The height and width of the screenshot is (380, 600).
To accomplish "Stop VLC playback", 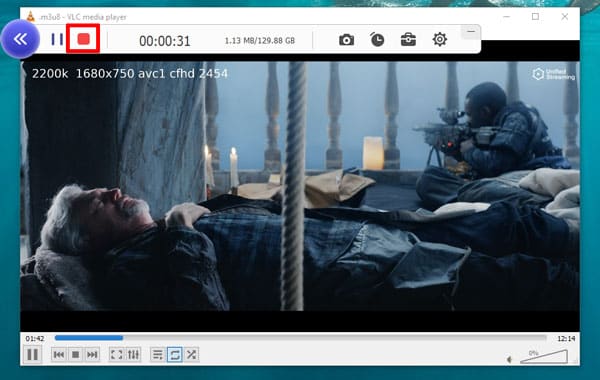I will [x=76, y=355].
